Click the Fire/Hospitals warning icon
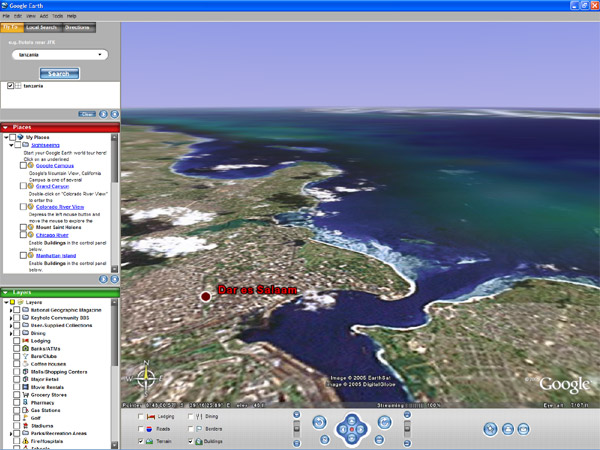 click(25, 441)
